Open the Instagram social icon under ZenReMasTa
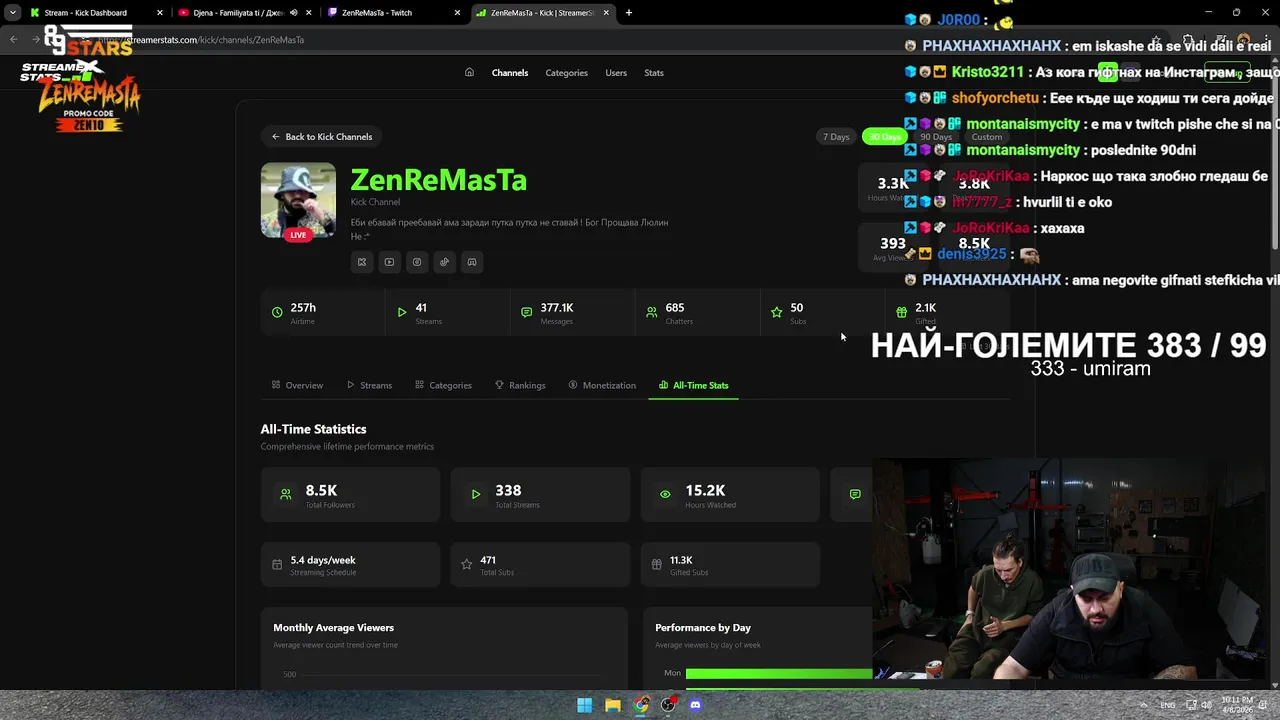Image resolution: width=1280 pixels, height=720 pixels. click(417, 262)
